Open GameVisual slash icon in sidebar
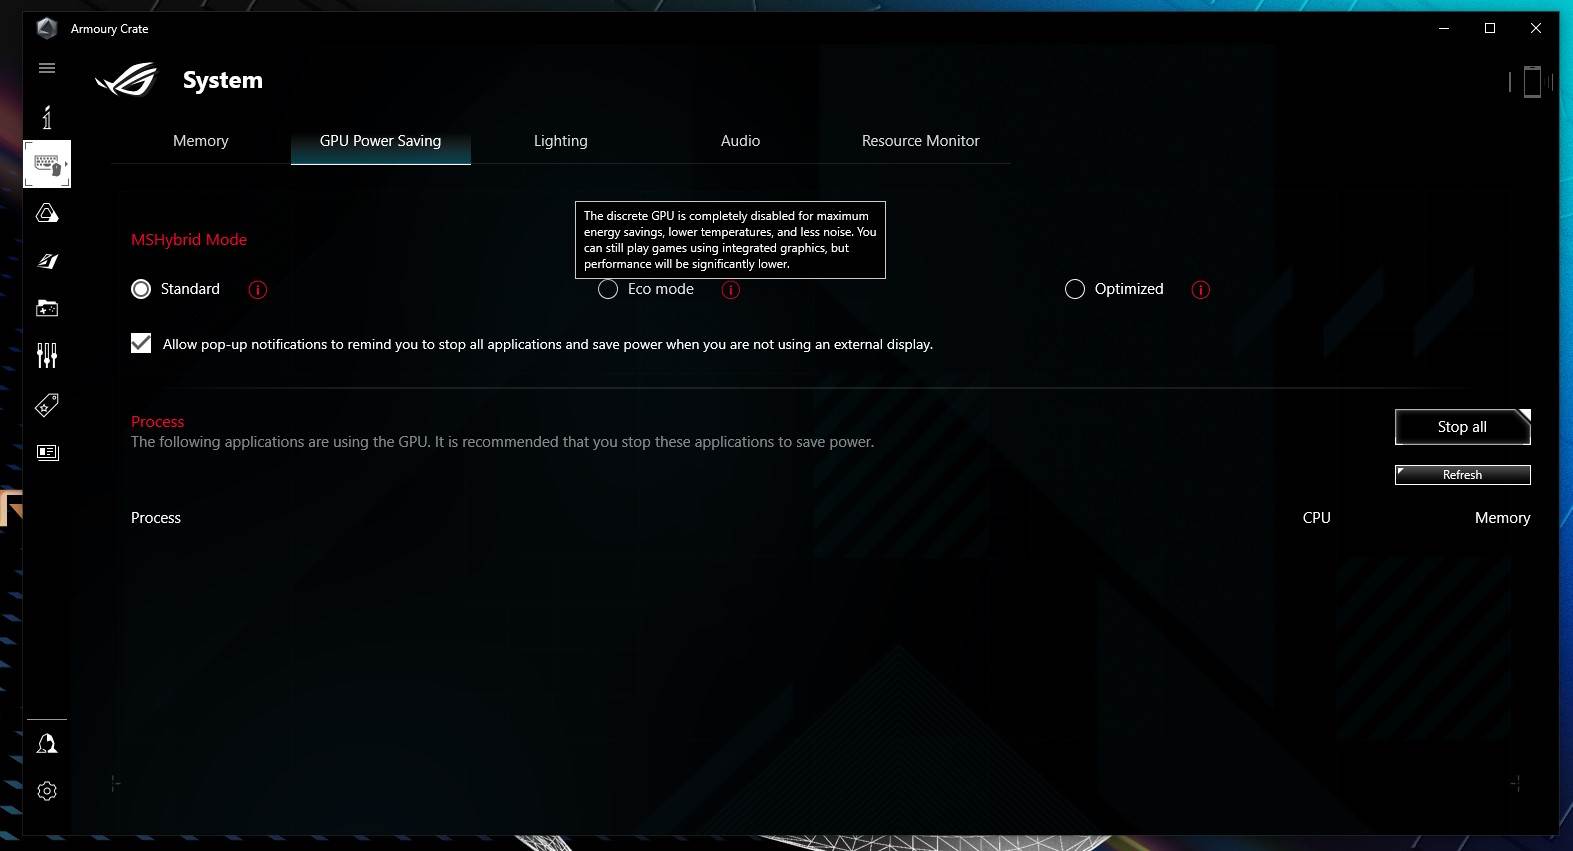1573x851 pixels. (47, 261)
